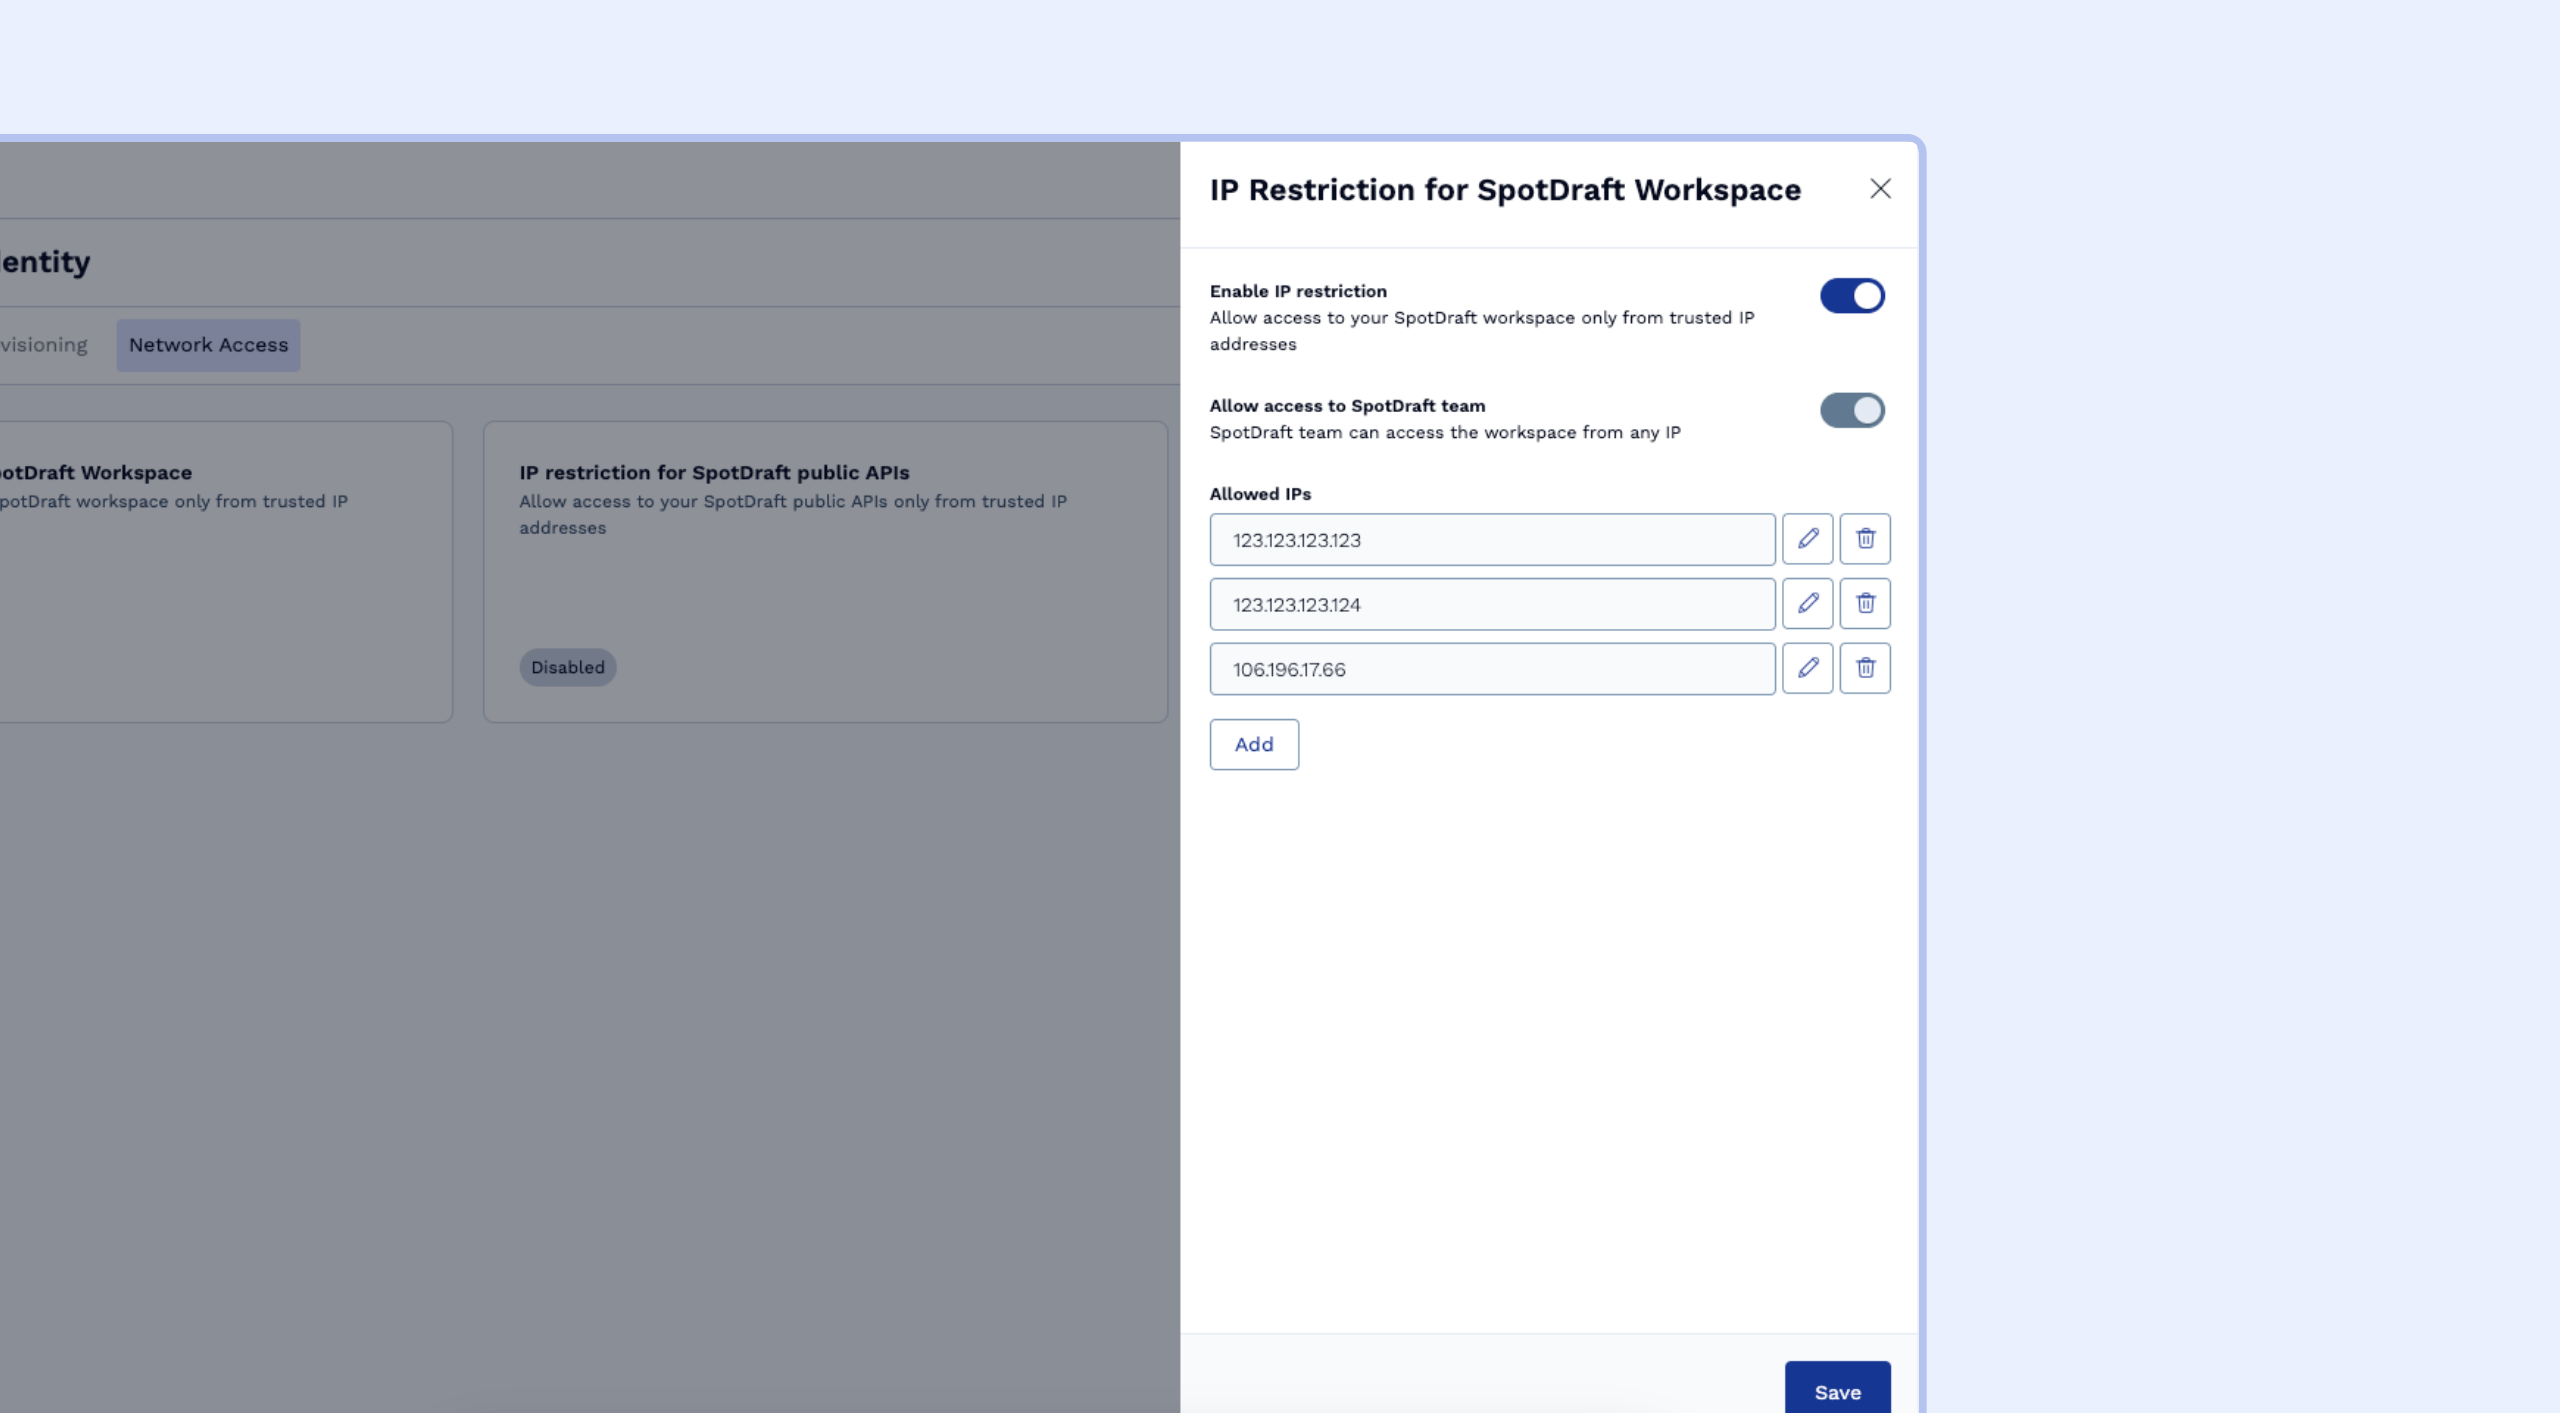2560x1413 pixels.
Task: Edit the 106.196.17.66 IP entry
Action: 1807,668
